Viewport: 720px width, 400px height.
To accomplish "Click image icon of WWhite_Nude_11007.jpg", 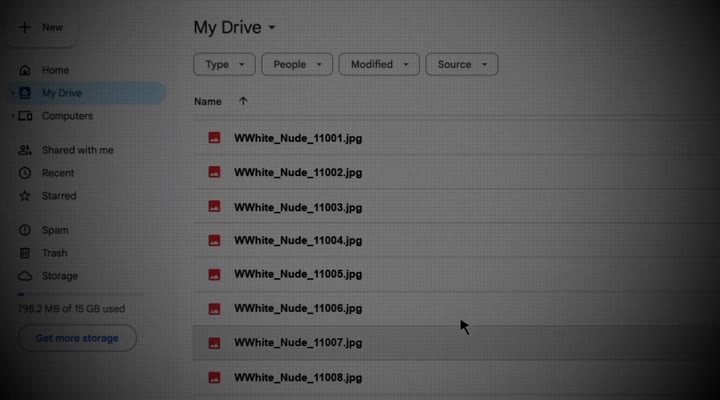I will click(x=214, y=343).
